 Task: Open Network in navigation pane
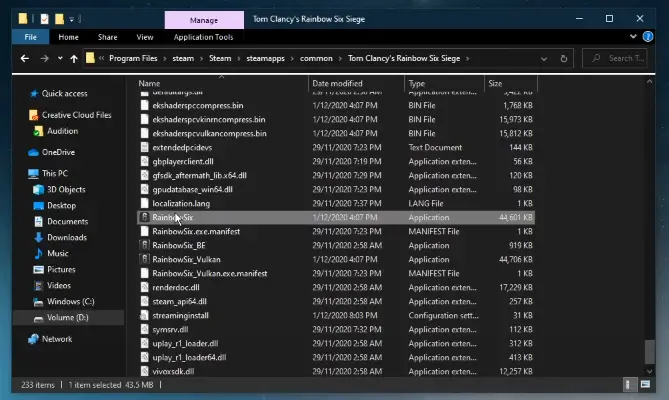click(x=57, y=339)
